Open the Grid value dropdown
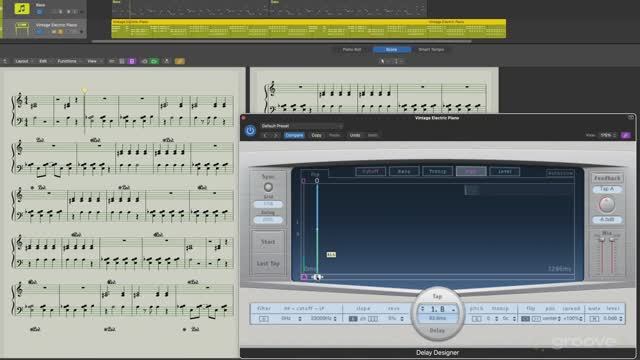The width and height of the screenshot is (640, 360). coord(268,204)
